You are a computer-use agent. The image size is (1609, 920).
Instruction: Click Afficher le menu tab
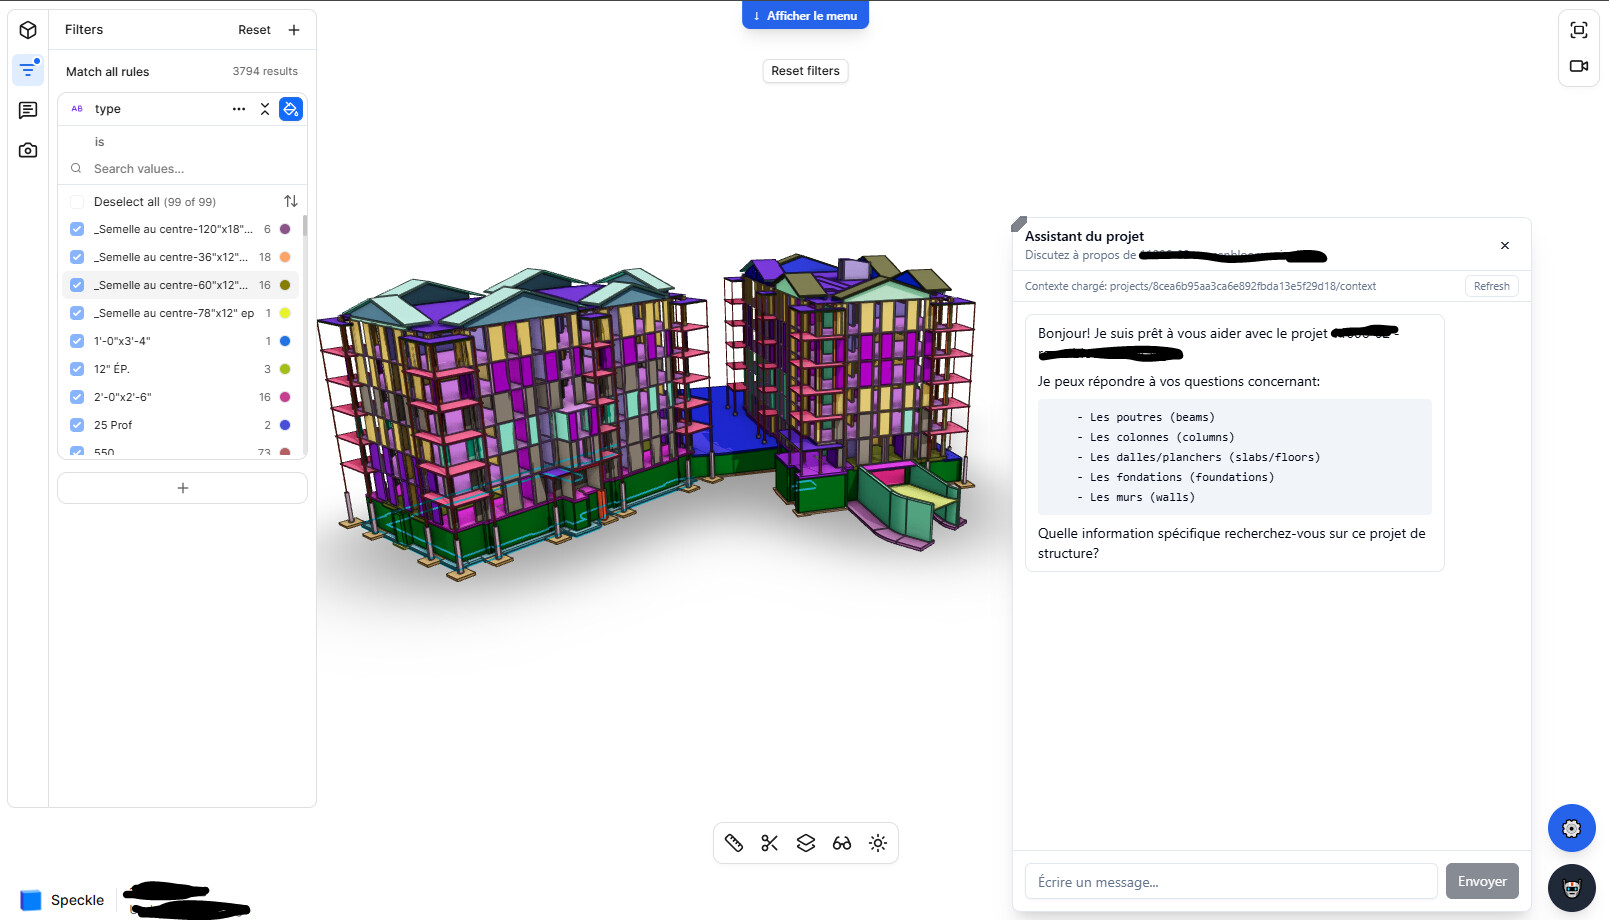pyautogui.click(x=805, y=16)
